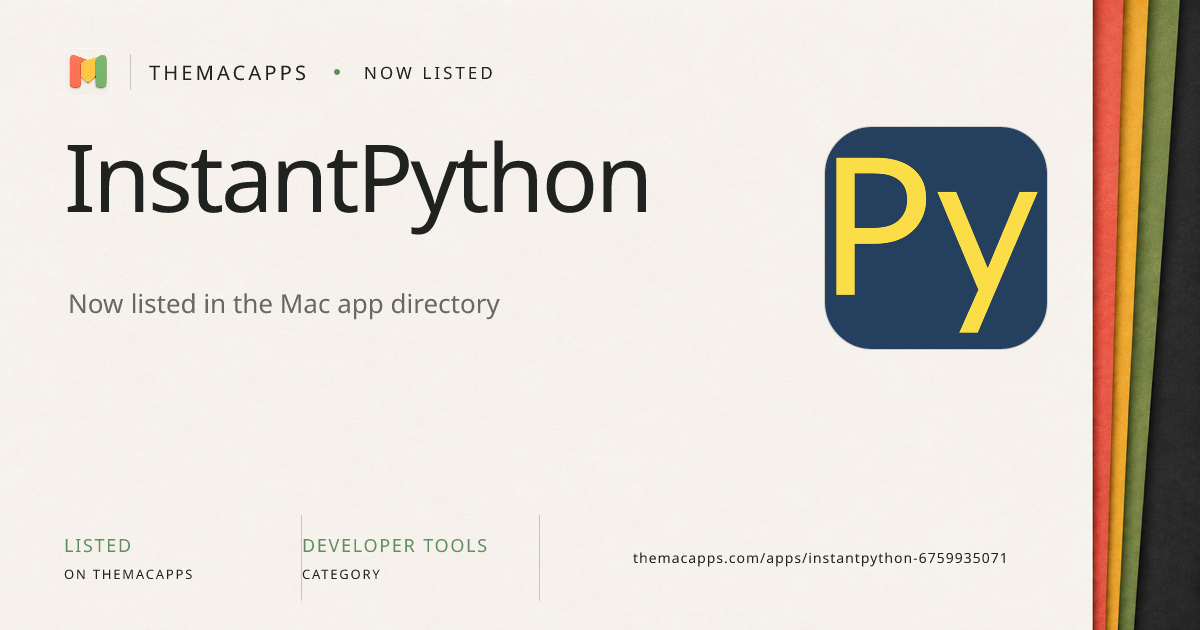1200x630 pixels.
Task: Click the green LISTED label
Action: pyautogui.click(x=98, y=546)
